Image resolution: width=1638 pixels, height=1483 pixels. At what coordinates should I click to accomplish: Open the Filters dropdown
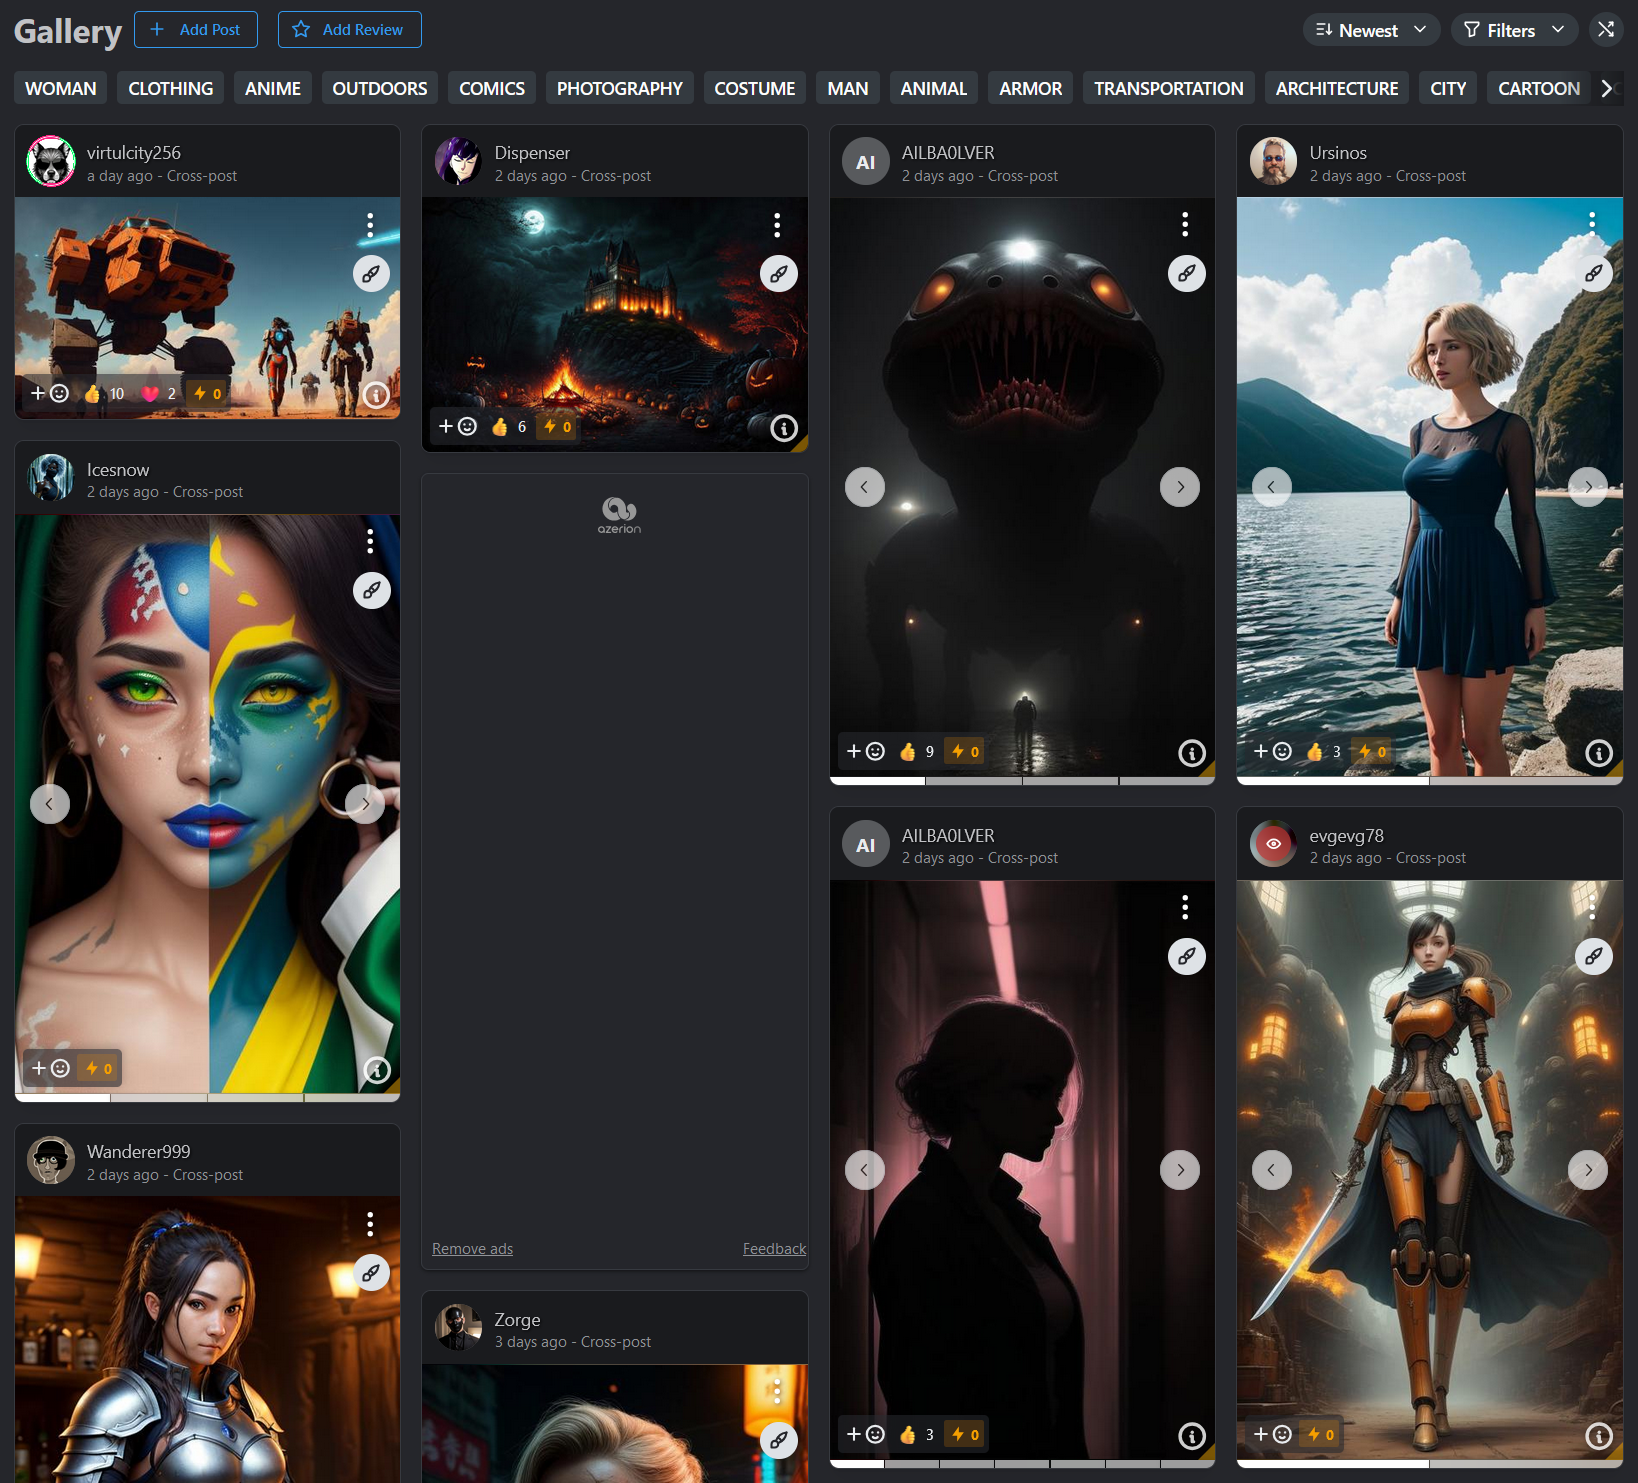pyautogui.click(x=1514, y=30)
